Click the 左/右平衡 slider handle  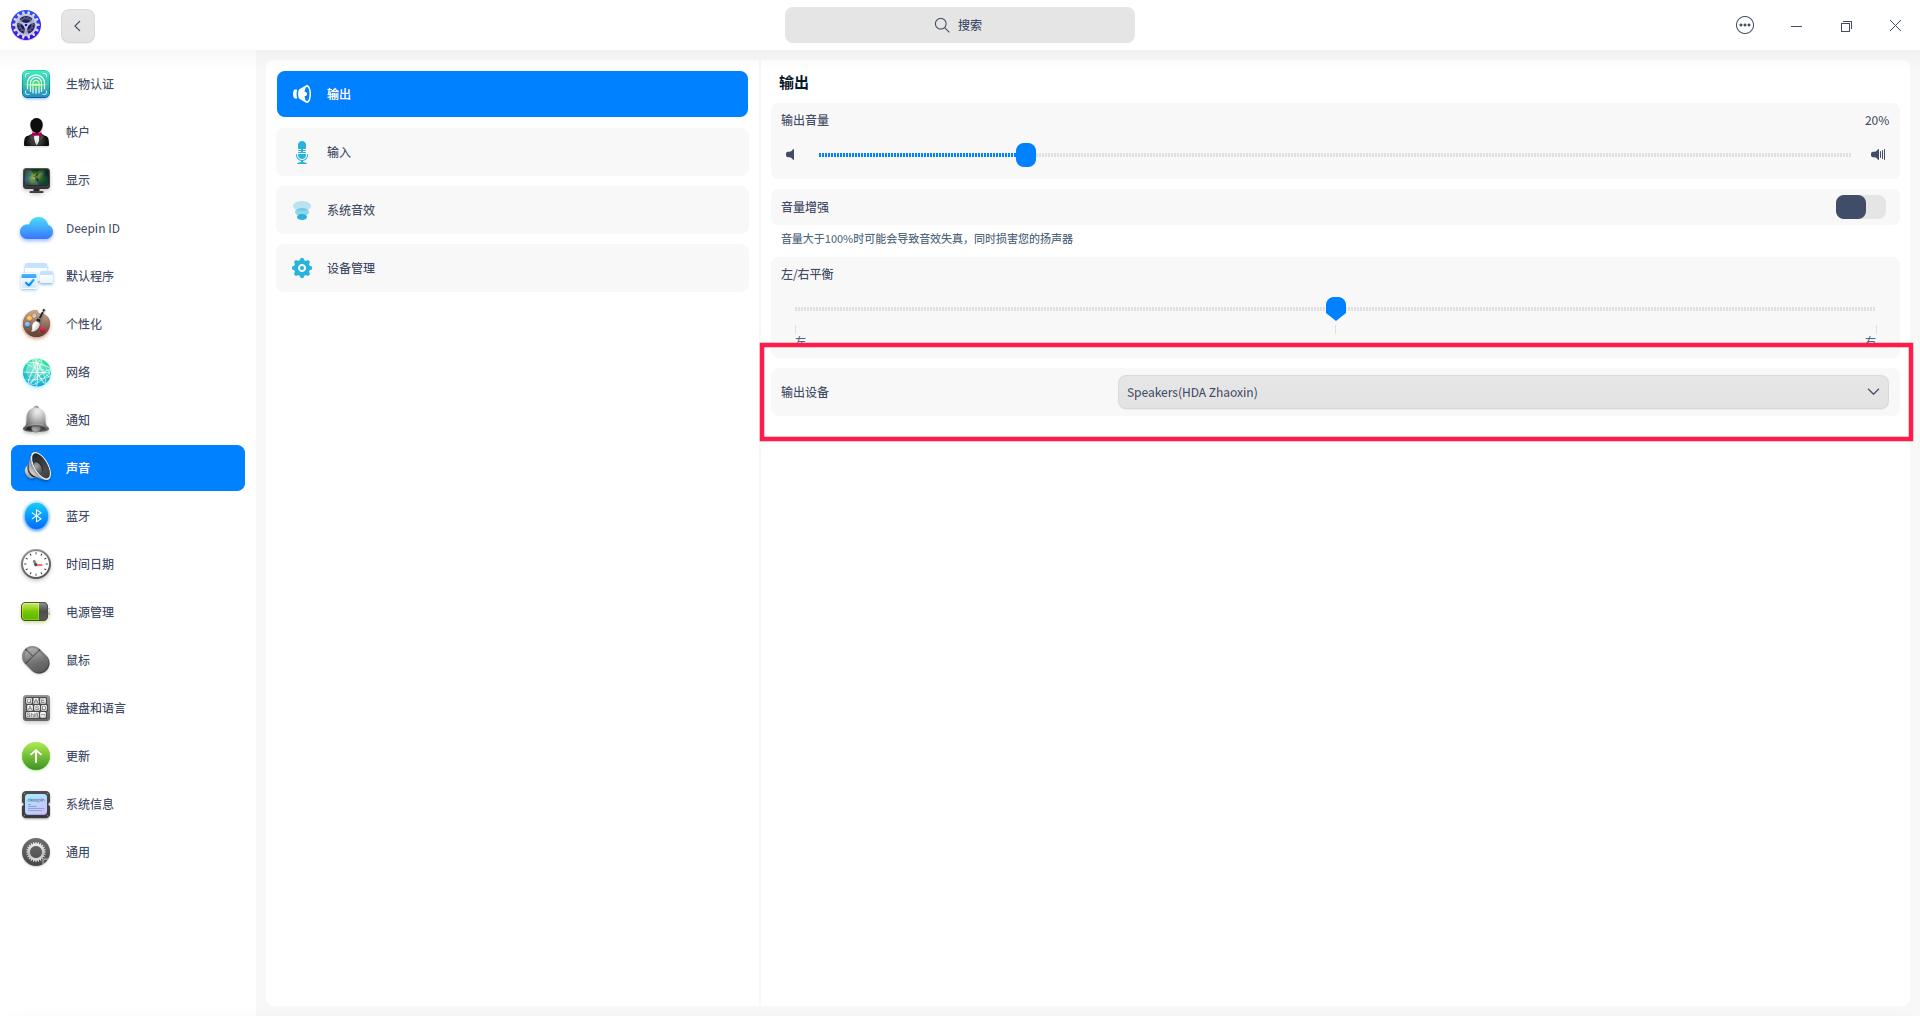1335,308
